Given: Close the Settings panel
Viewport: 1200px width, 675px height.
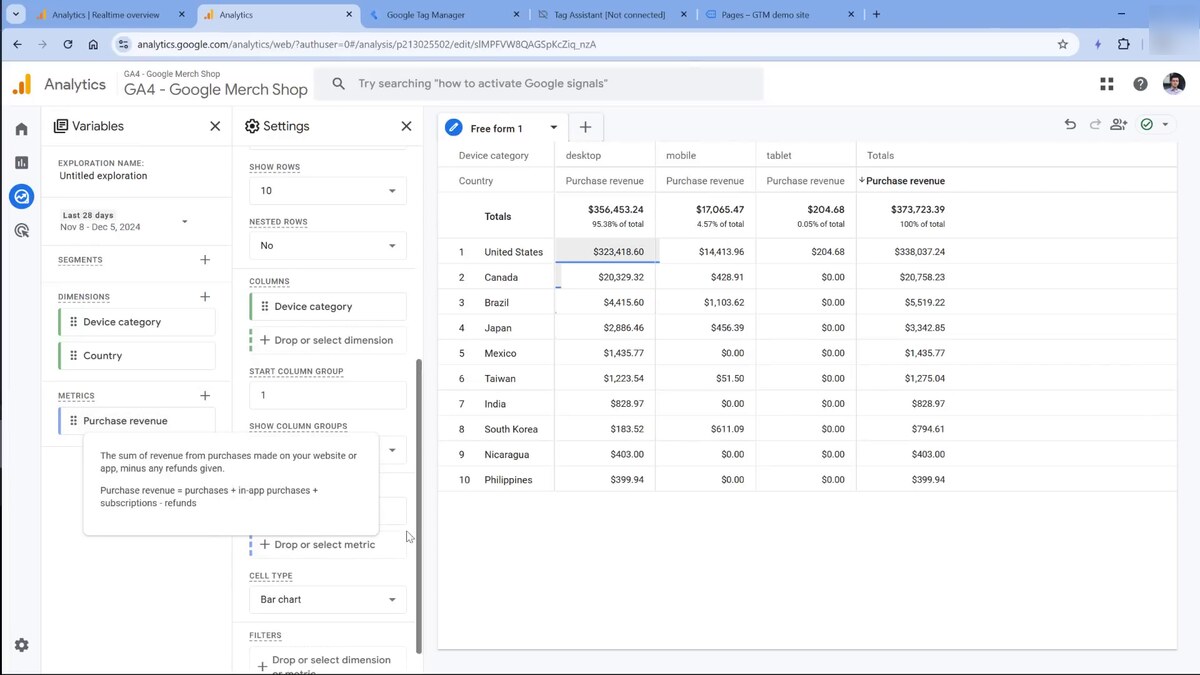Looking at the screenshot, I should (406, 126).
